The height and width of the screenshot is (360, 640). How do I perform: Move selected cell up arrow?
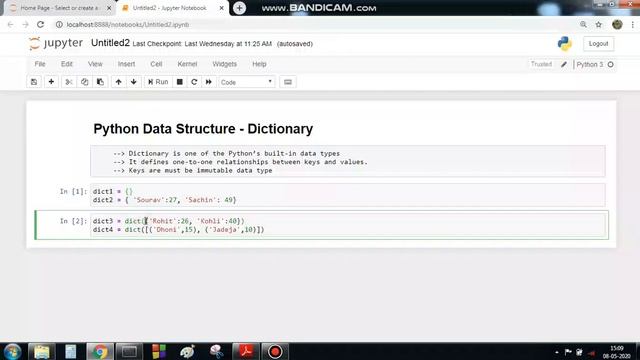[118, 82]
